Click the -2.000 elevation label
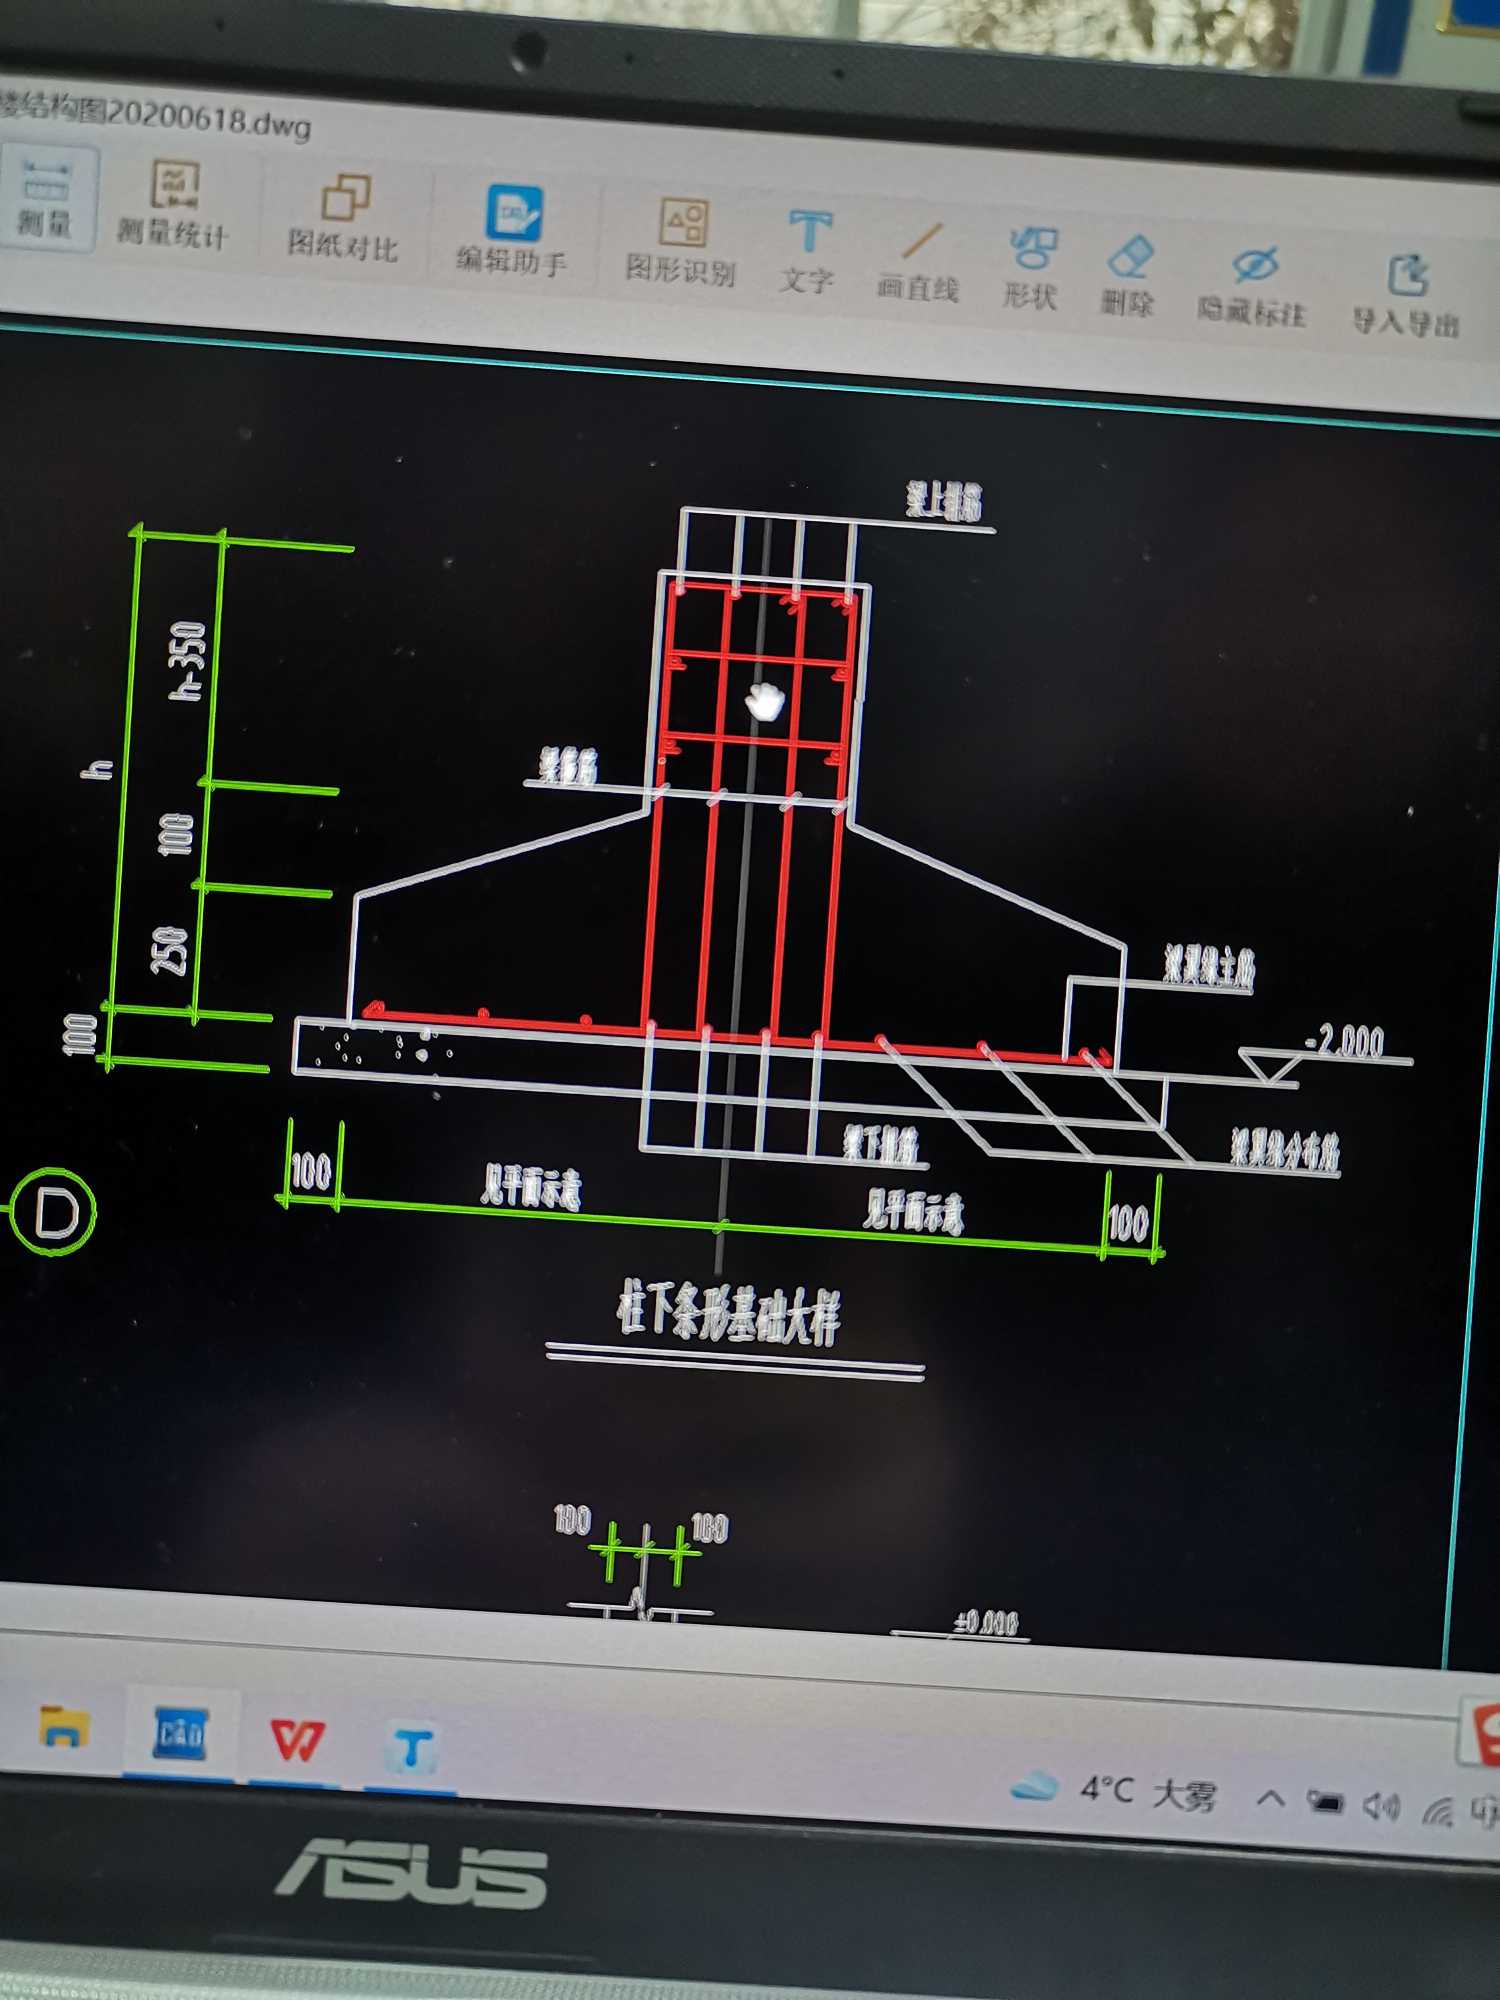This screenshot has width=1500, height=2000. (1346, 1042)
